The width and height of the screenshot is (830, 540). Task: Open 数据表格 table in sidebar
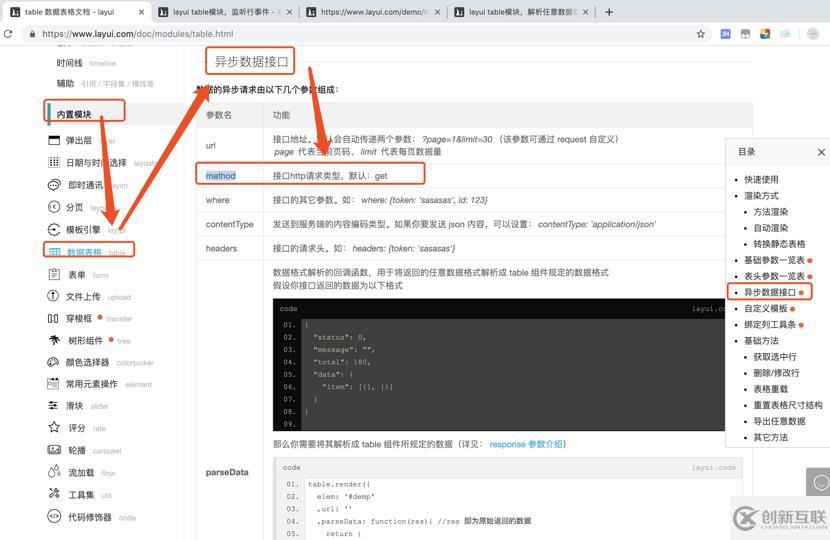88,252
